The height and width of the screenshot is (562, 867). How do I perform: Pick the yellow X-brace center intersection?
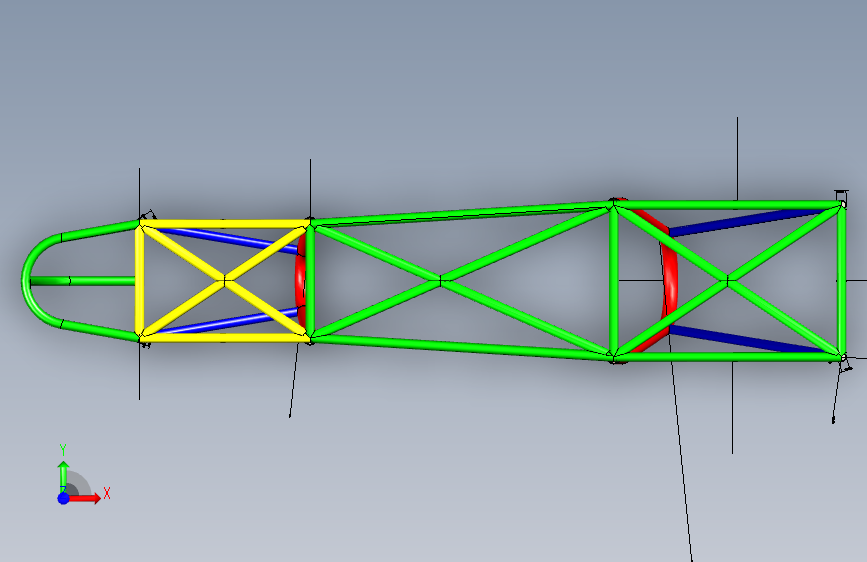(225, 280)
